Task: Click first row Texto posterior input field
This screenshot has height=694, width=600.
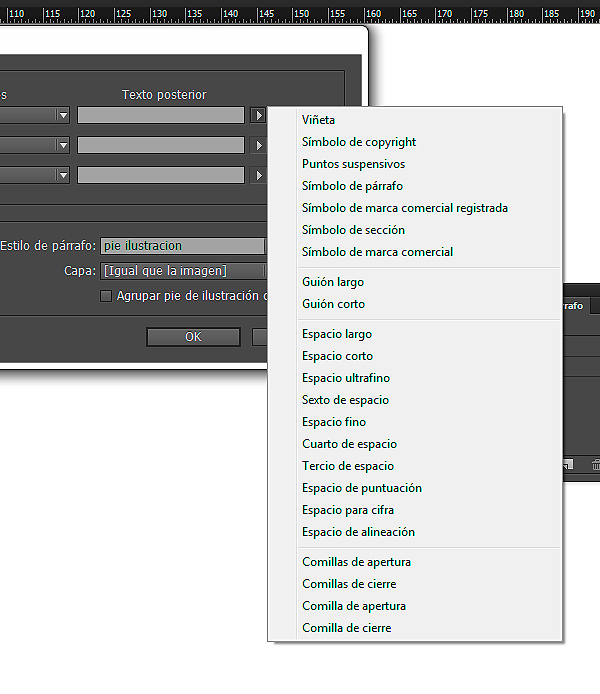Action: click(x=161, y=115)
